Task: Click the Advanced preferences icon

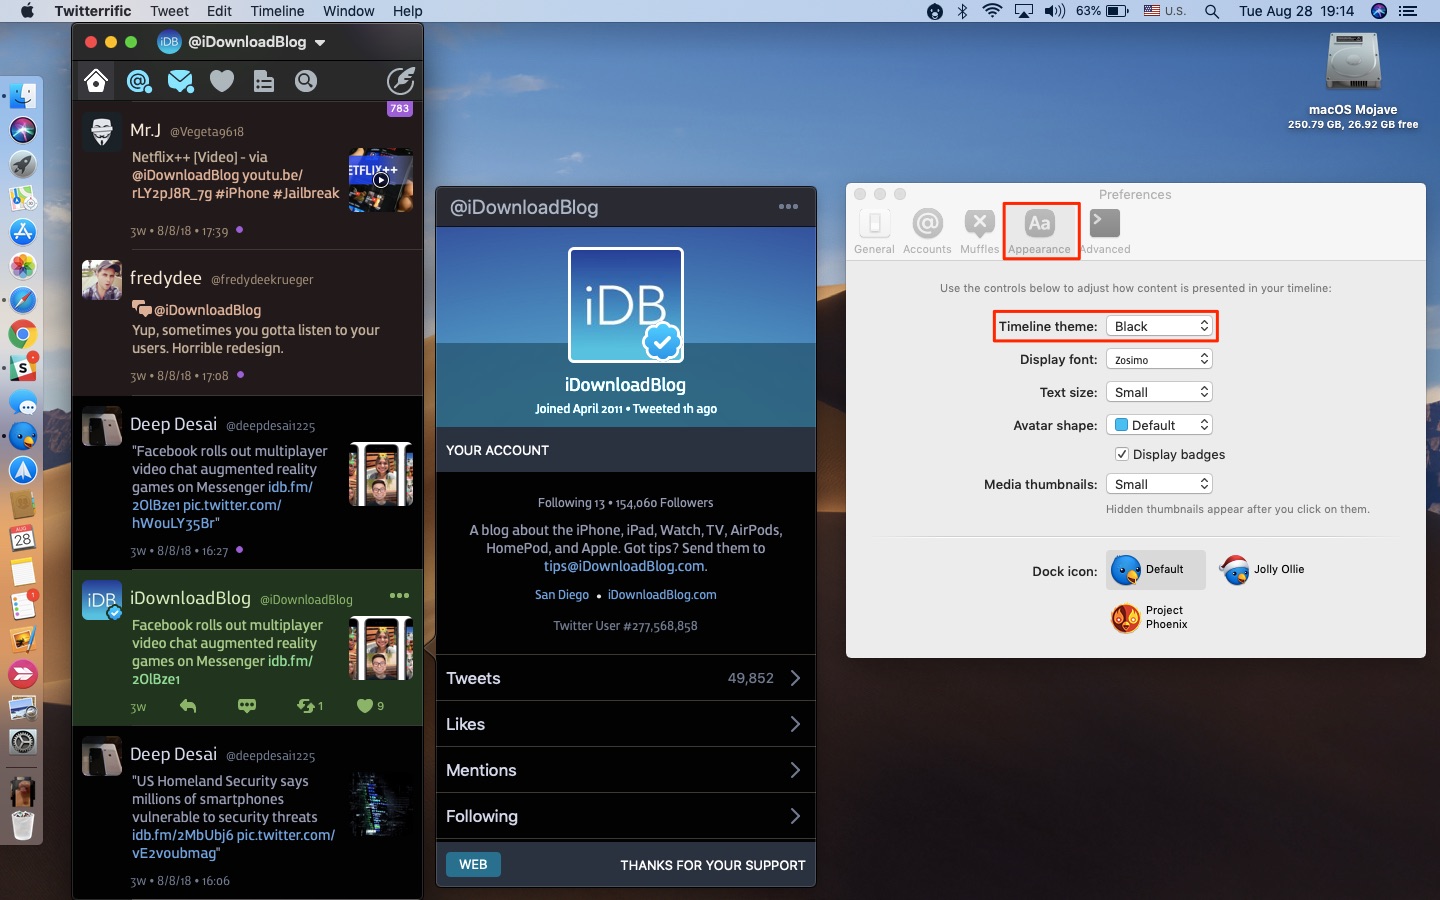Action: (1105, 232)
